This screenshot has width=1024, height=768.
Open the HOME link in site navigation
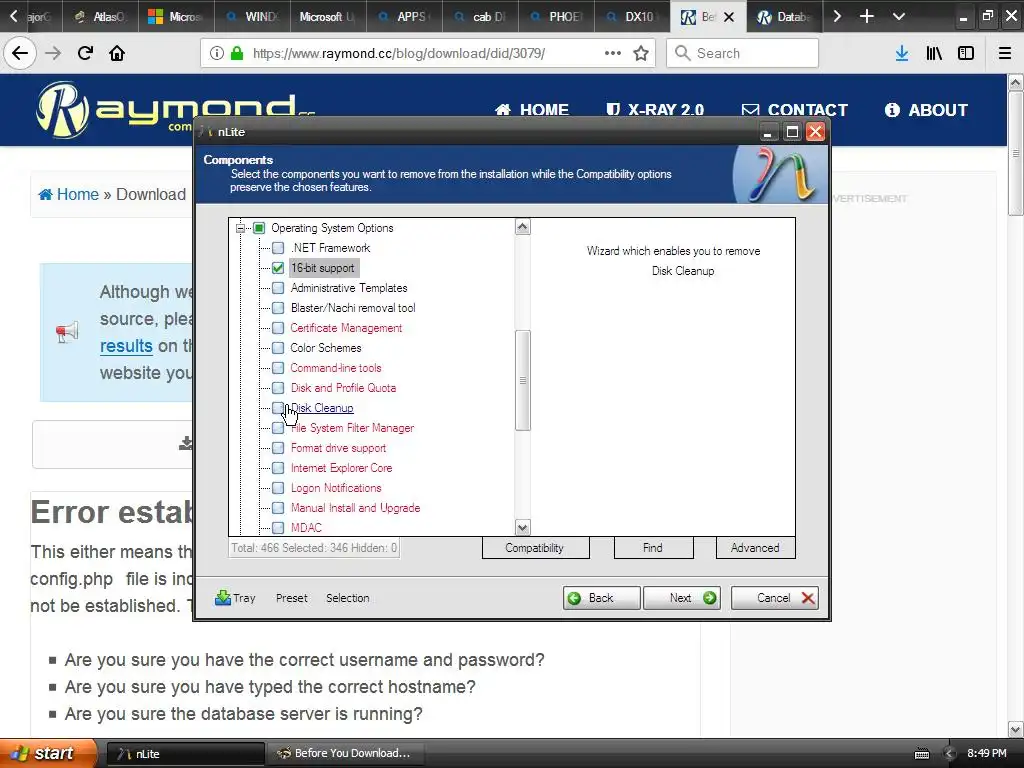point(532,110)
